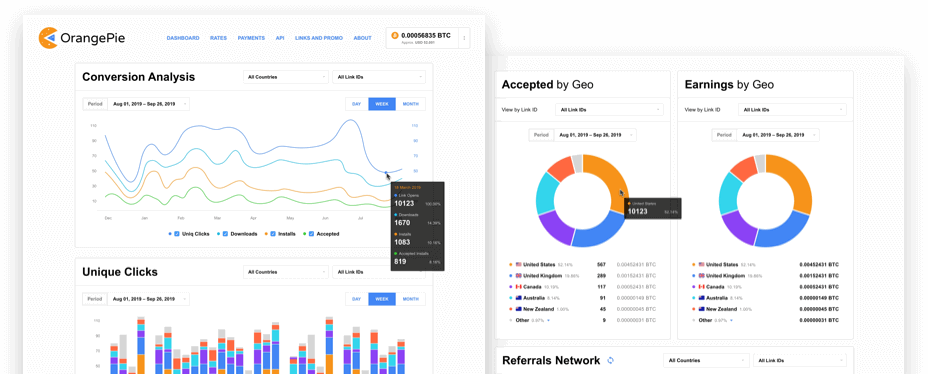Click the Canada flag in Earnings list
Image resolution: width=928 pixels, height=374 pixels.
701,287
